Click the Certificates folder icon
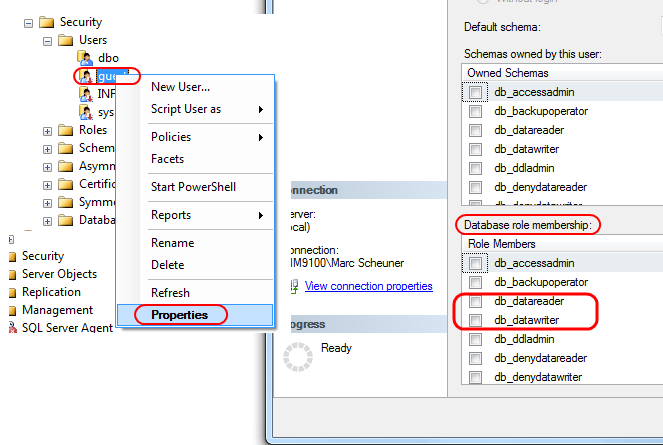The image size is (663, 445). (x=66, y=184)
